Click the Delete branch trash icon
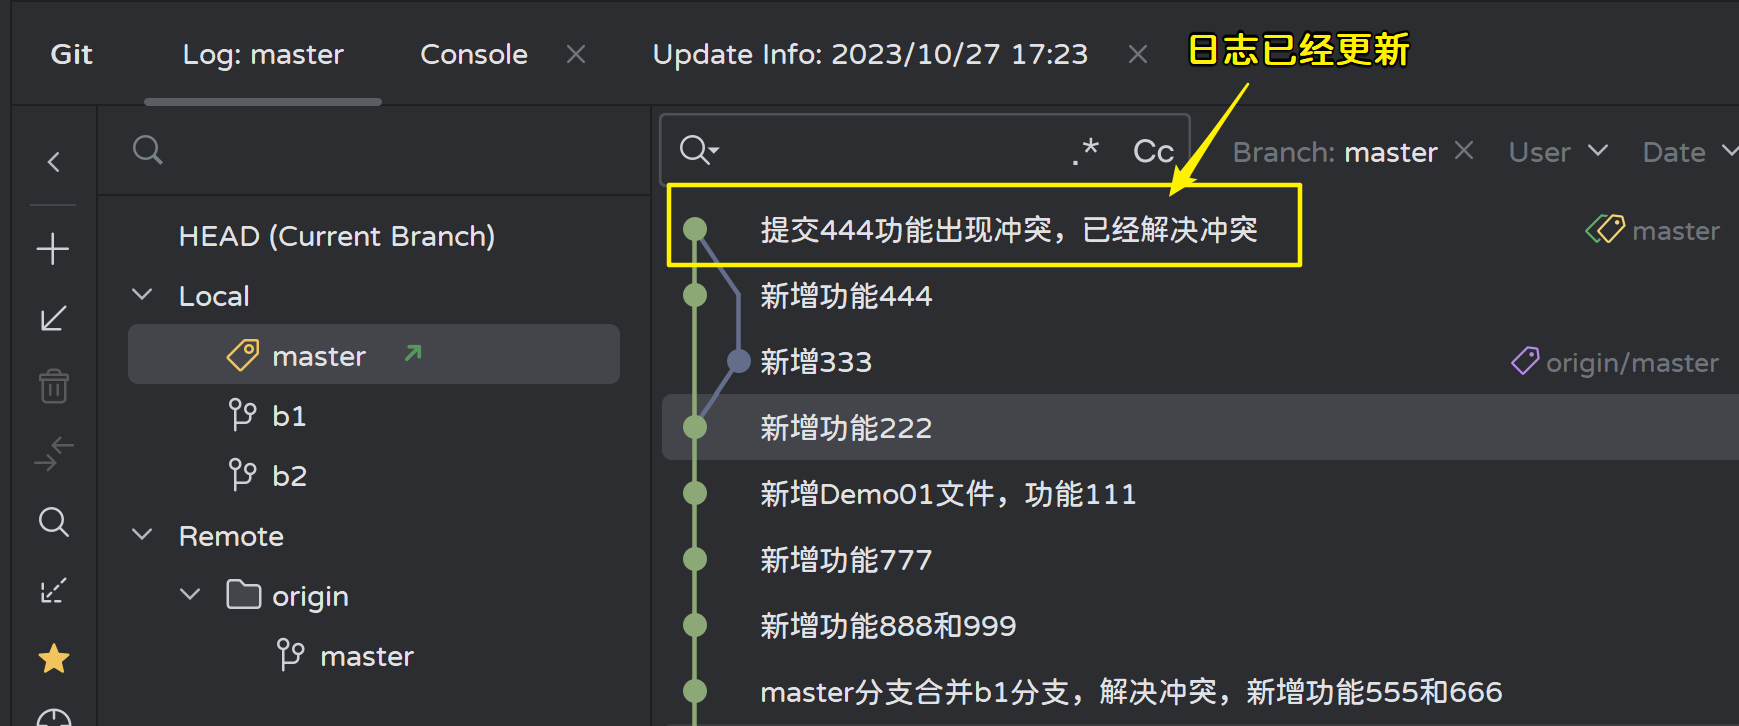This screenshot has width=1739, height=726. click(53, 386)
